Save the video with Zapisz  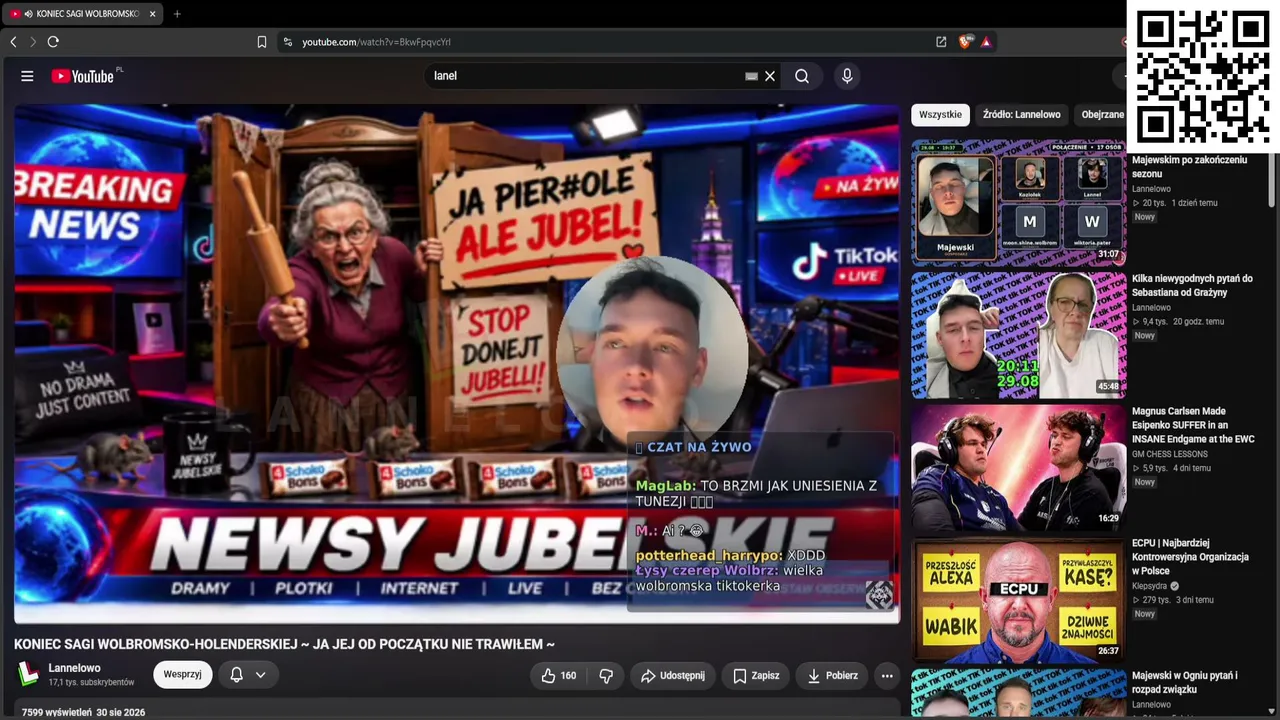pos(756,676)
